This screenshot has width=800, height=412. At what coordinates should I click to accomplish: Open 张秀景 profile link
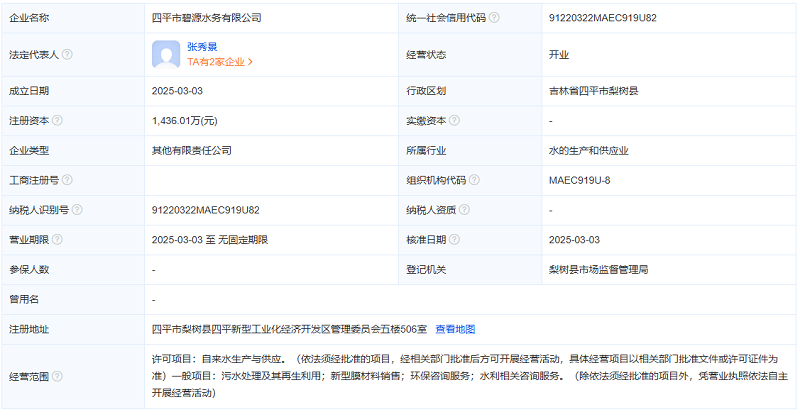(x=202, y=47)
